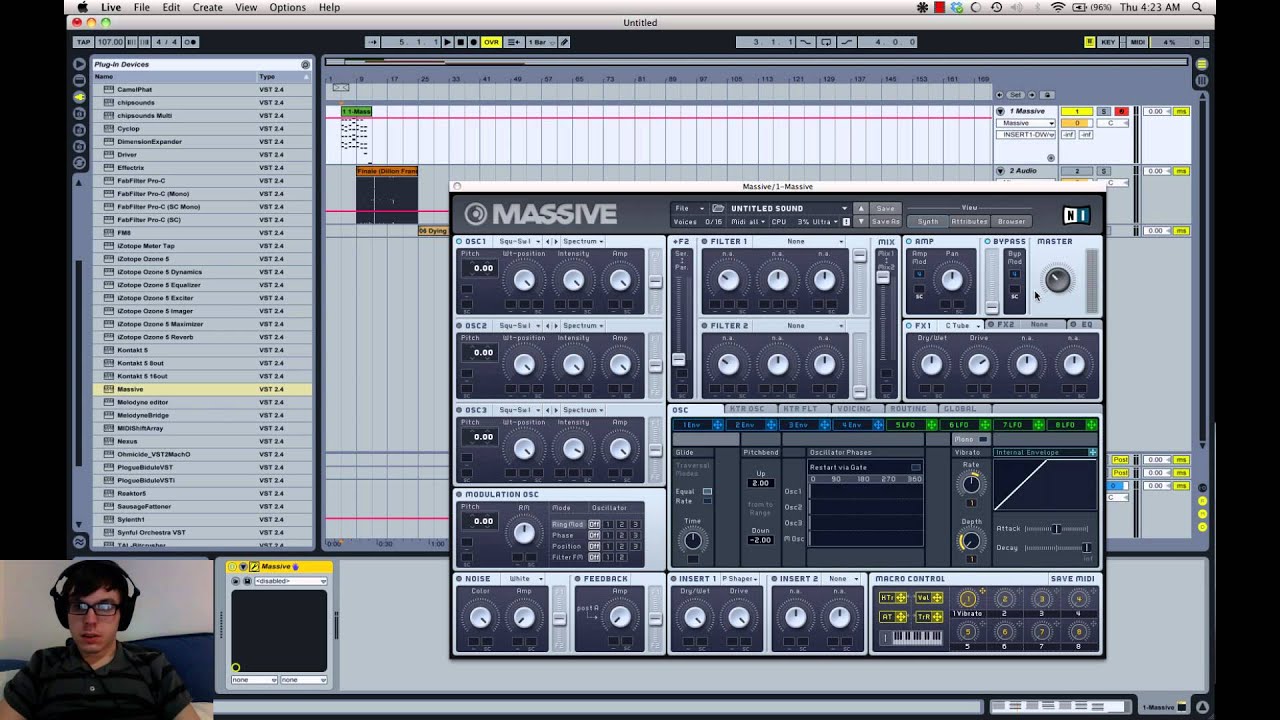Select Sylenth1 in the plug-in list
Viewport: 1280px width, 720px height.
(202, 519)
